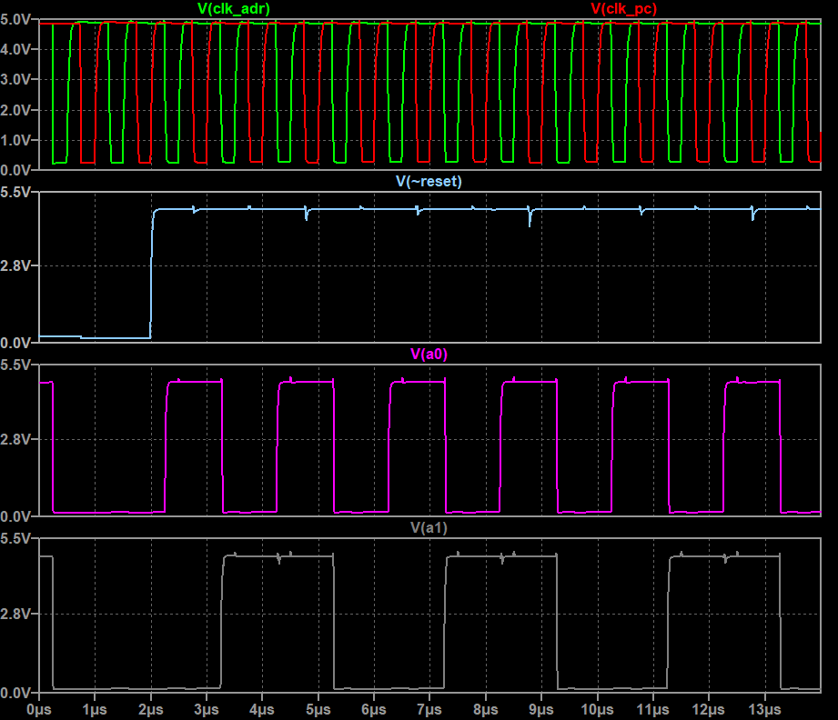
Task: Click the 13µs label on the time axis
Action: click(x=764, y=709)
